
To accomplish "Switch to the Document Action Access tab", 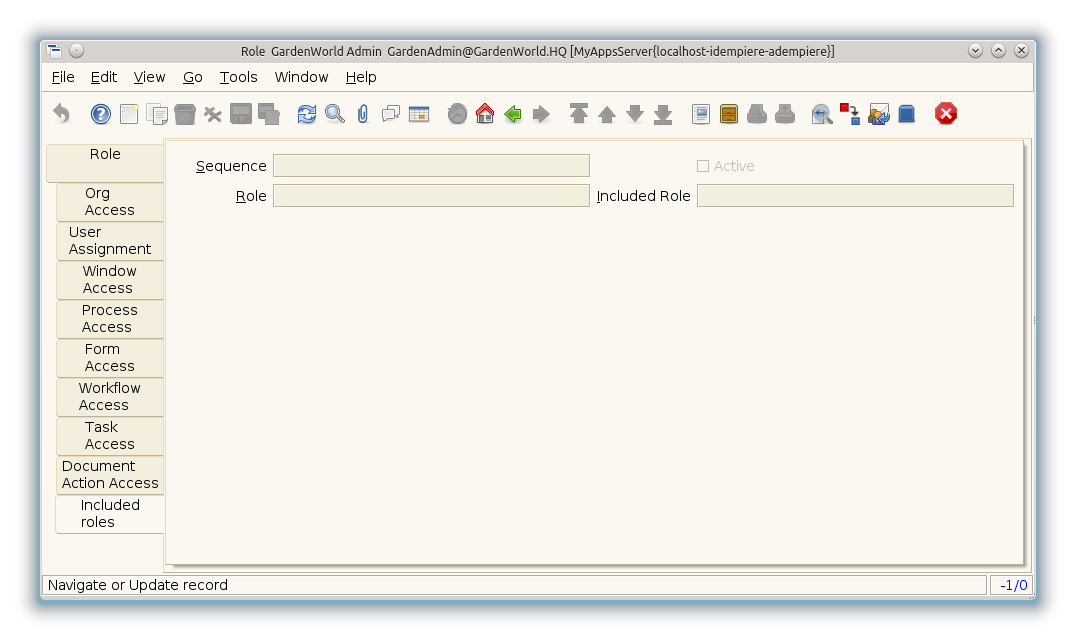I will [110, 475].
